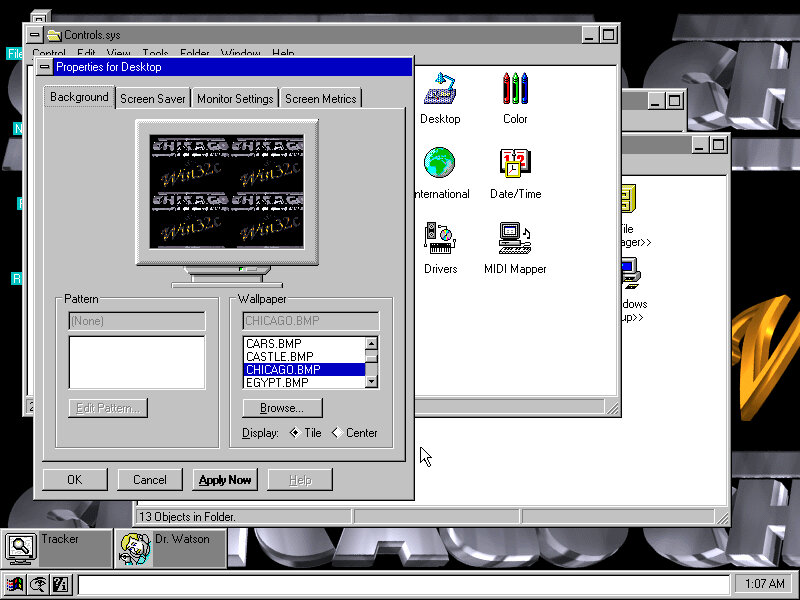
Task: Open the Properties dialog system menu box
Action: (x=44, y=67)
